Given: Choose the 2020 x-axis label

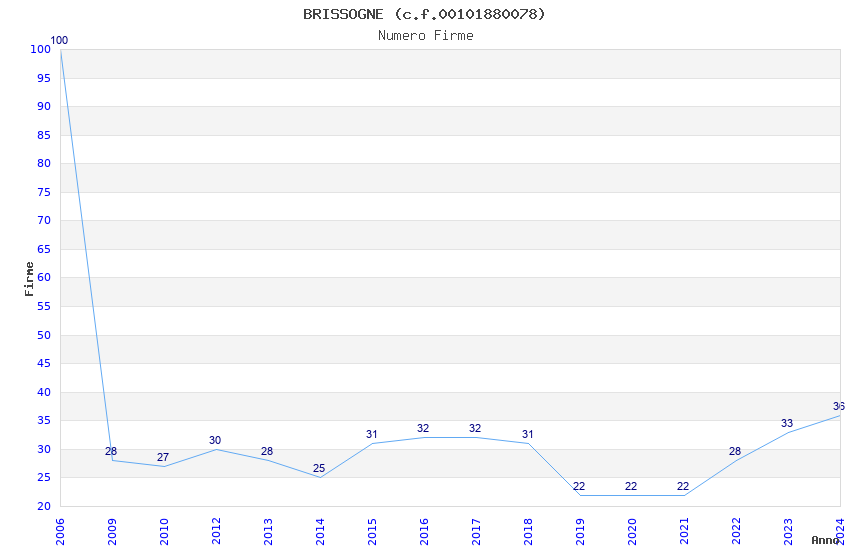Looking at the screenshot, I should coord(633,531).
